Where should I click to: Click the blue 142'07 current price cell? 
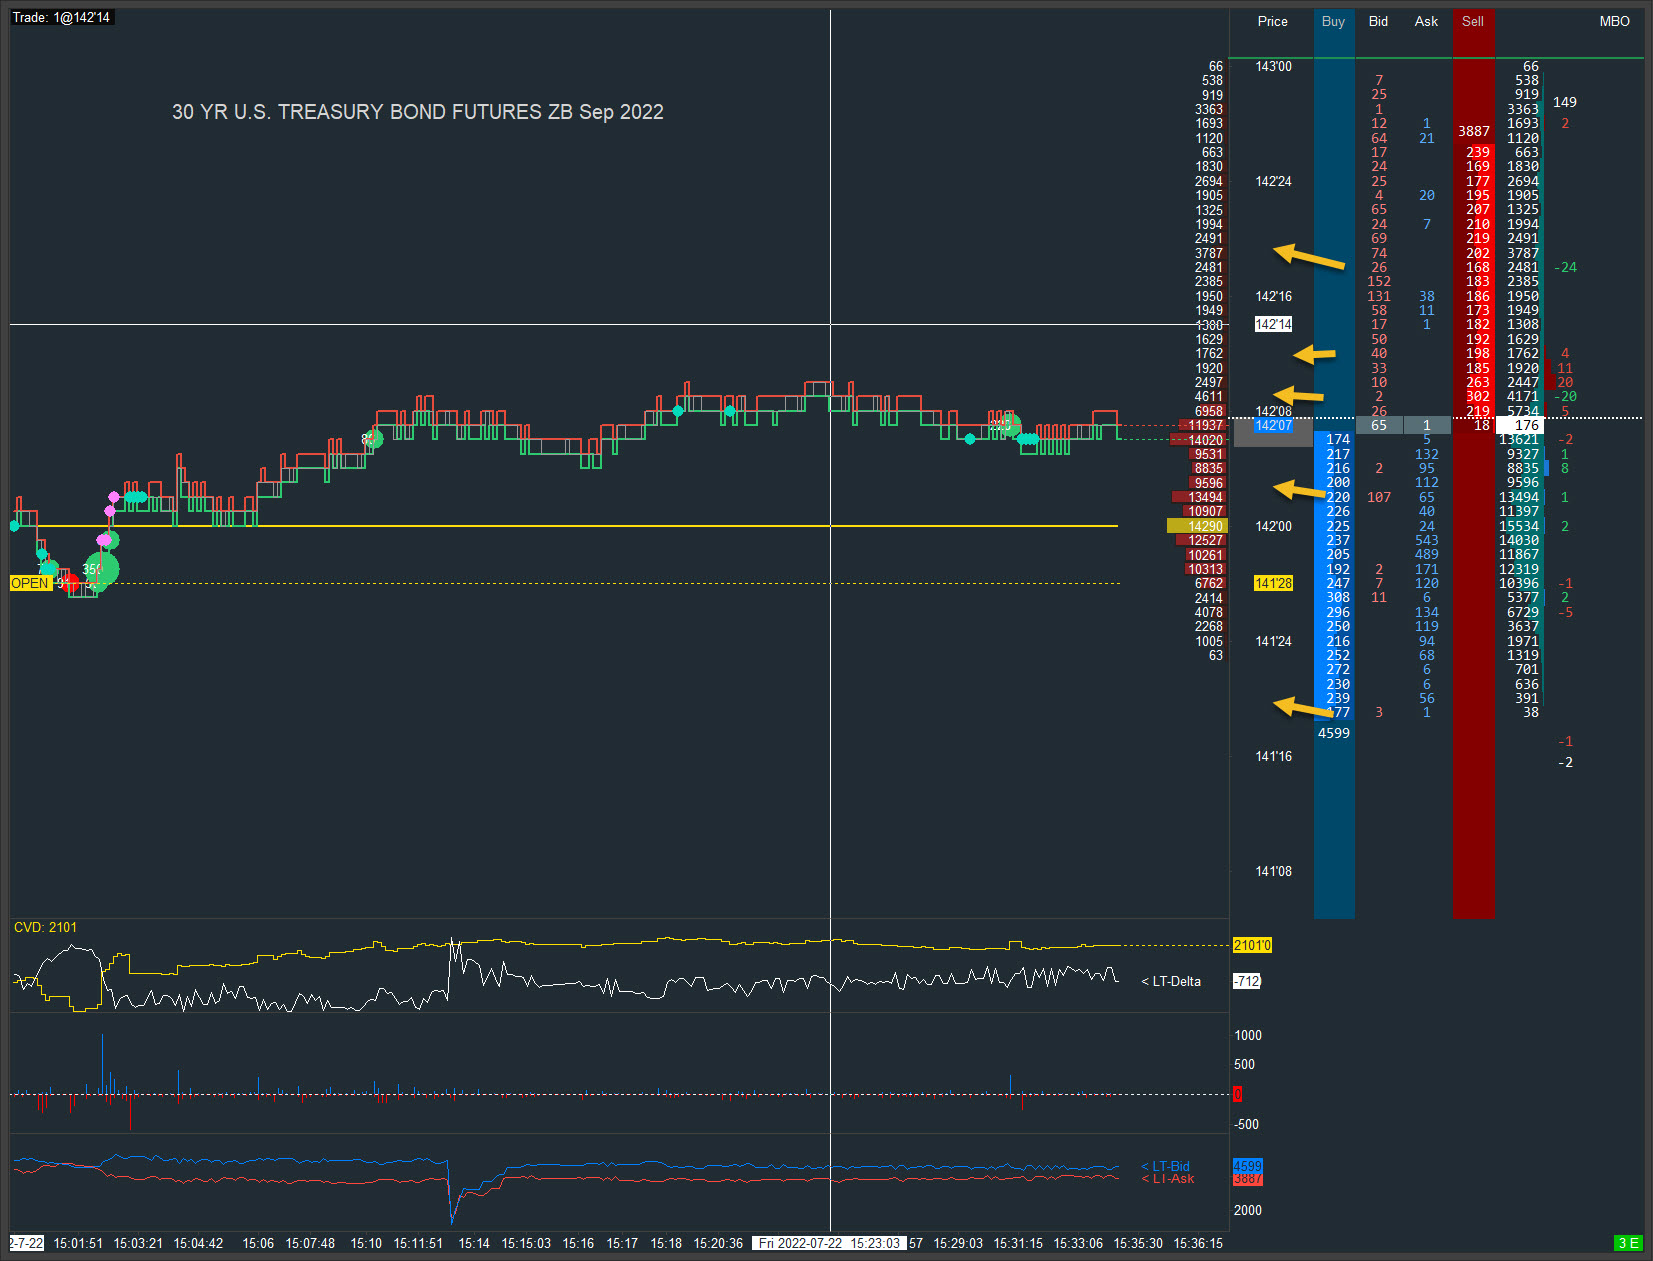[x=1273, y=425]
